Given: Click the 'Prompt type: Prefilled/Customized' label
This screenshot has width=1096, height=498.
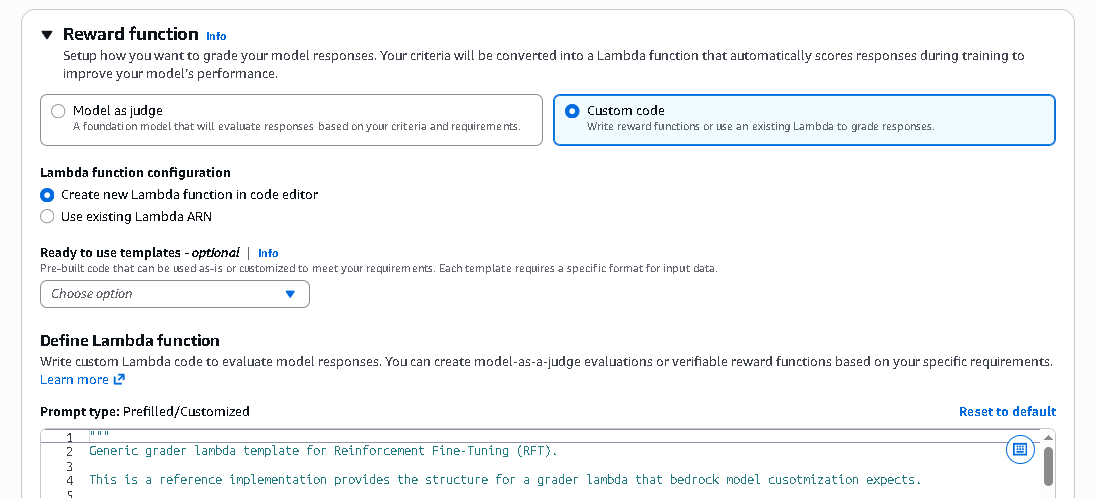Looking at the screenshot, I should coord(145,411).
